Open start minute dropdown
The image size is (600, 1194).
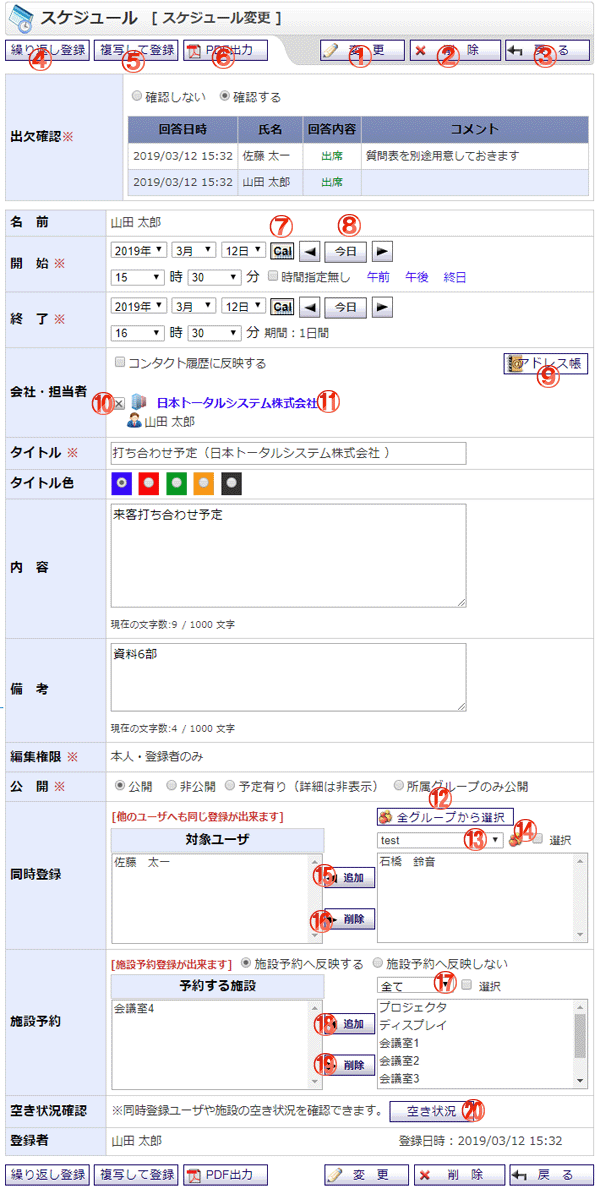215,276
